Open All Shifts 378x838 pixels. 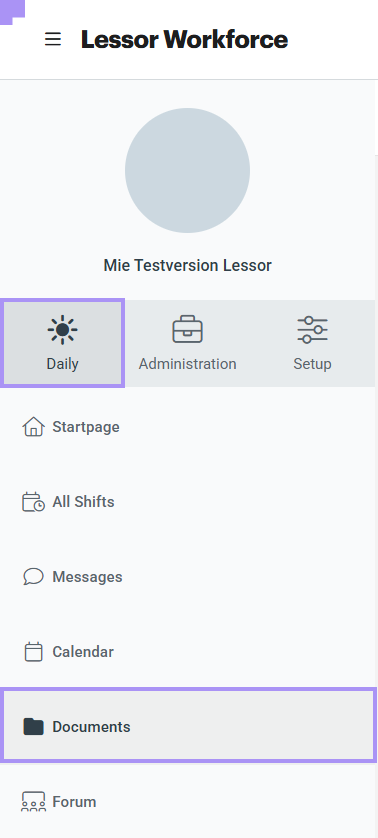[x=188, y=502]
